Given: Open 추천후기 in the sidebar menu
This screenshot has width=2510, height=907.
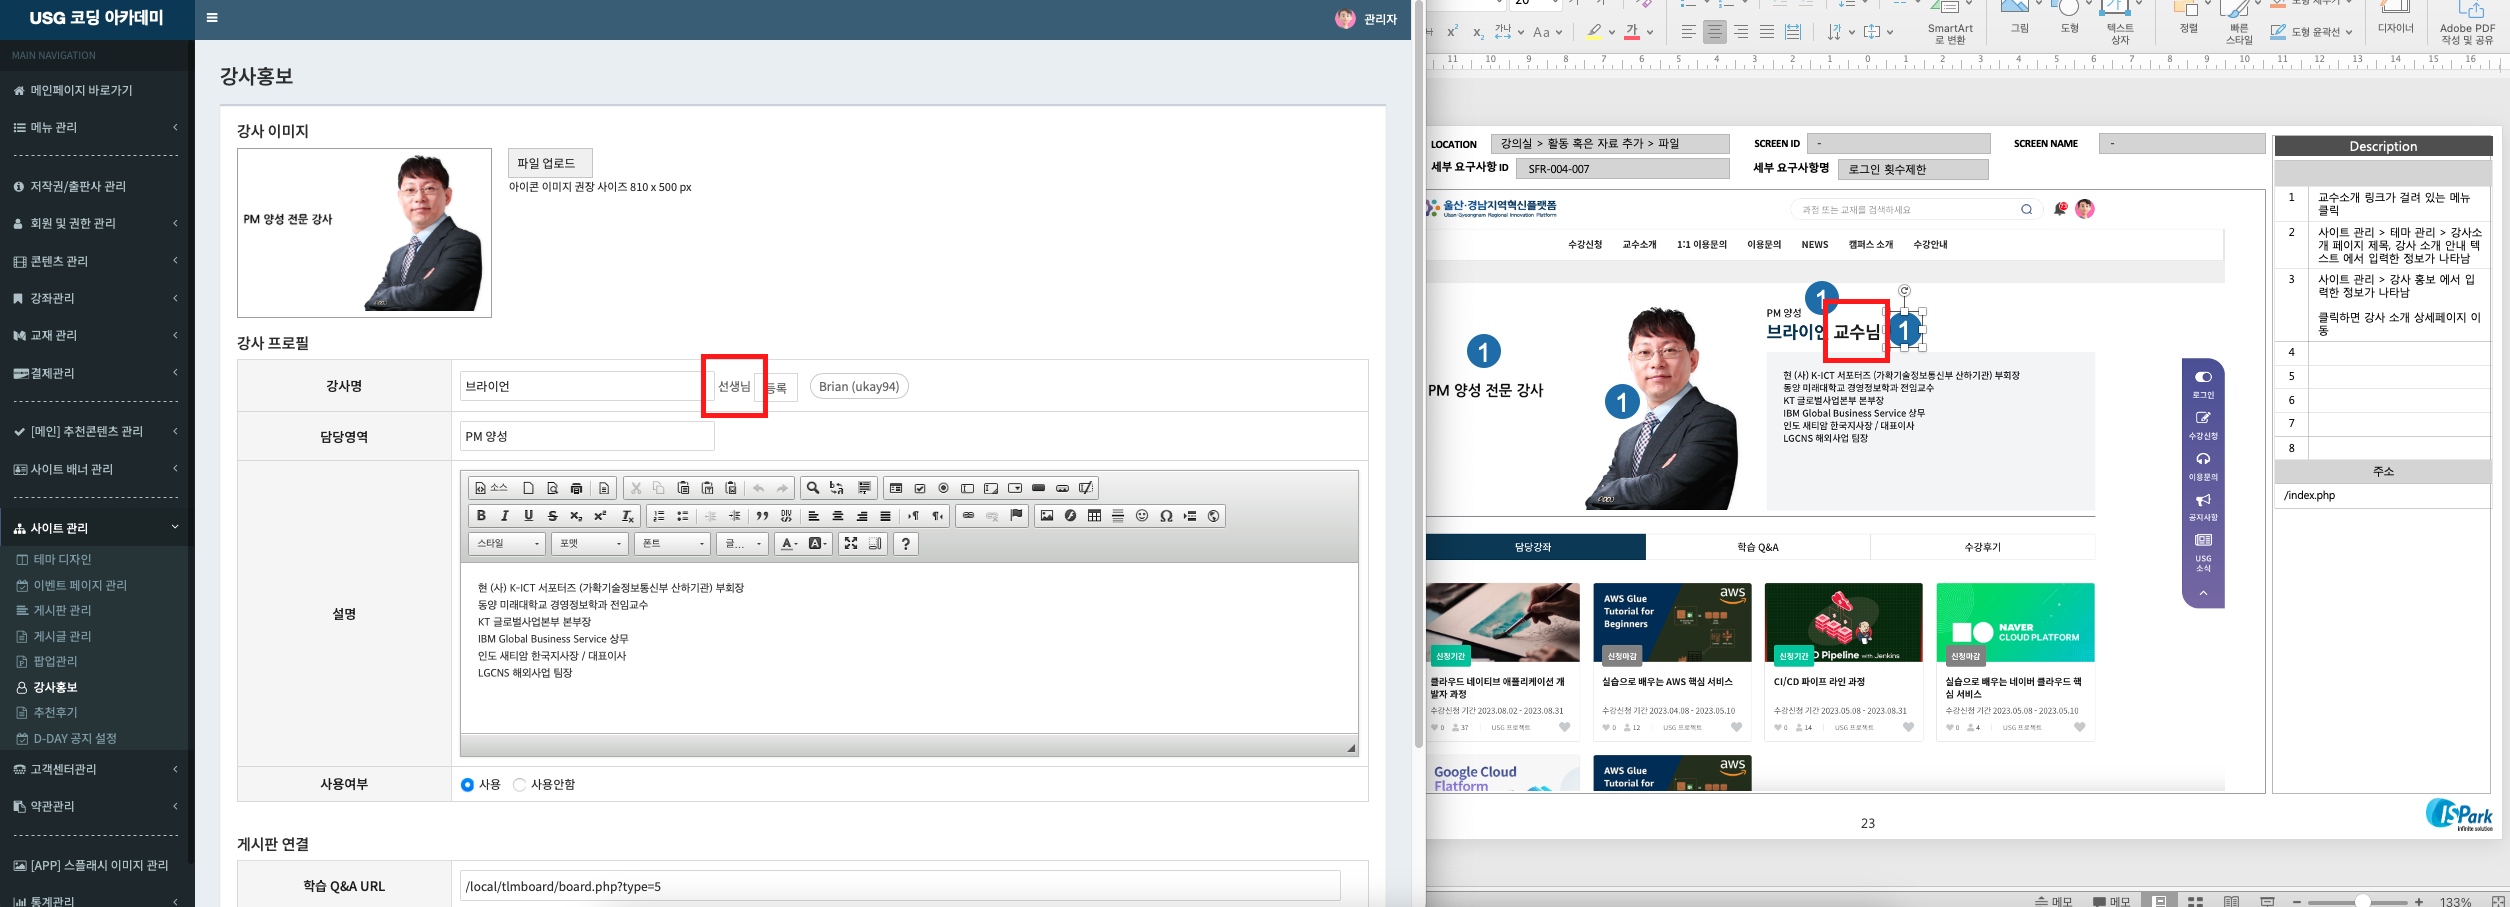Looking at the screenshot, I should [x=55, y=713].
